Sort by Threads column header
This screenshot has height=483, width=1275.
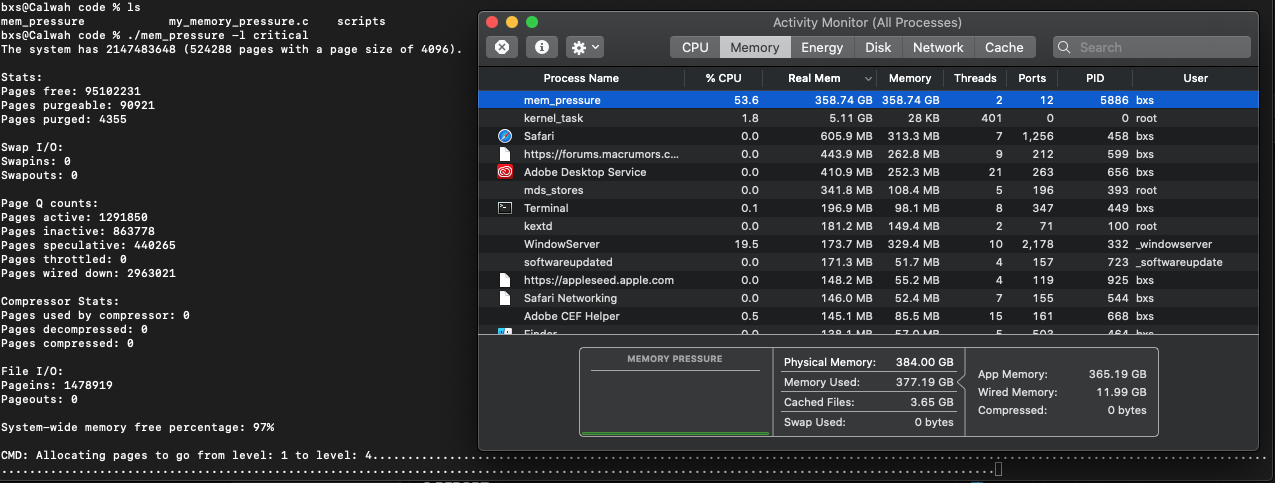pos(975,78)
